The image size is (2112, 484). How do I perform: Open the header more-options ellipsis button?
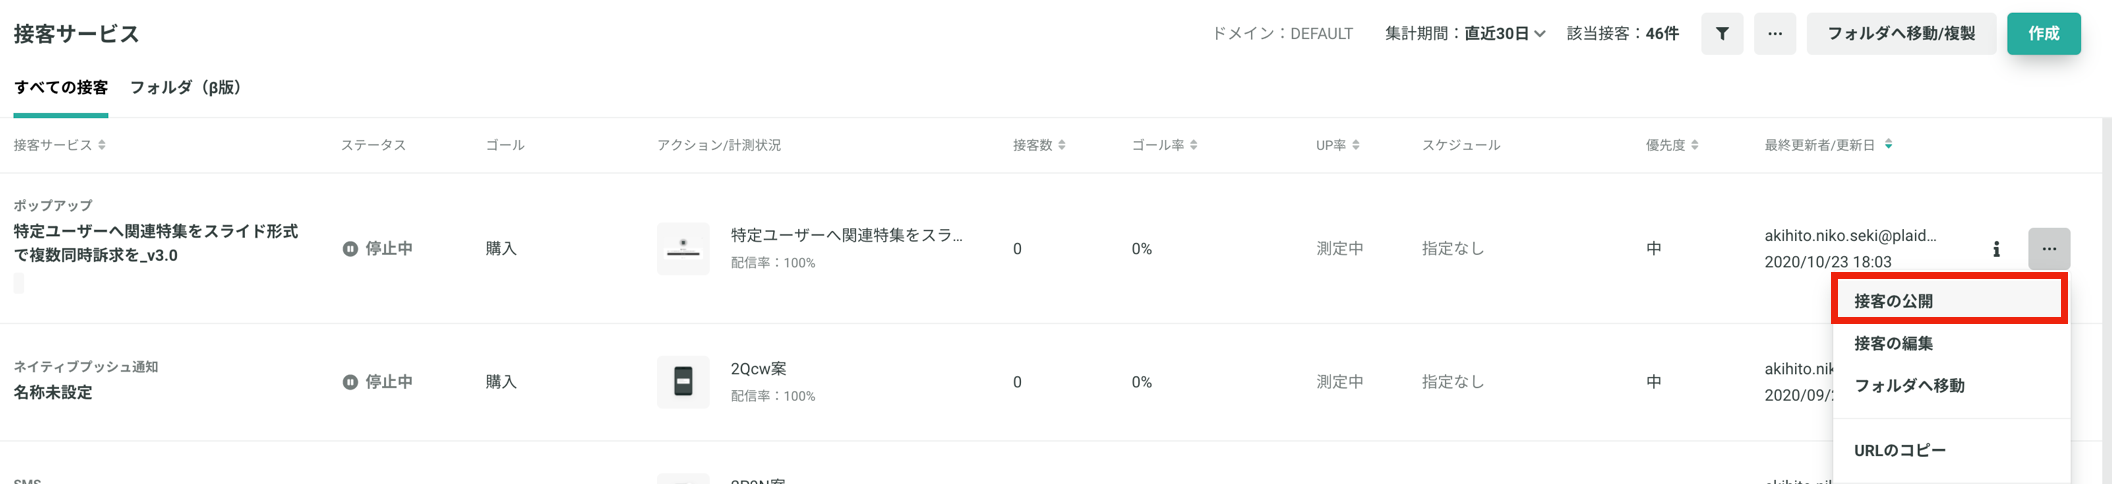tap(1775, 34)
